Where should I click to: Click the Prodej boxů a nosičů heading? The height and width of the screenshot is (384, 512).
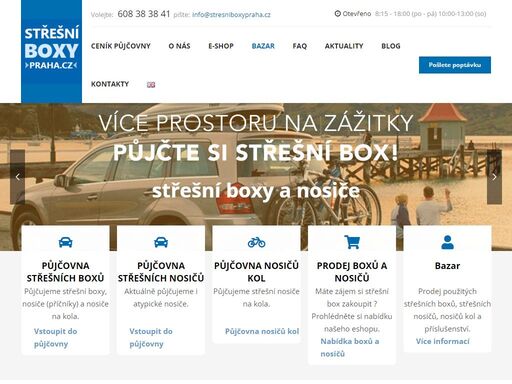click(352, 272)
